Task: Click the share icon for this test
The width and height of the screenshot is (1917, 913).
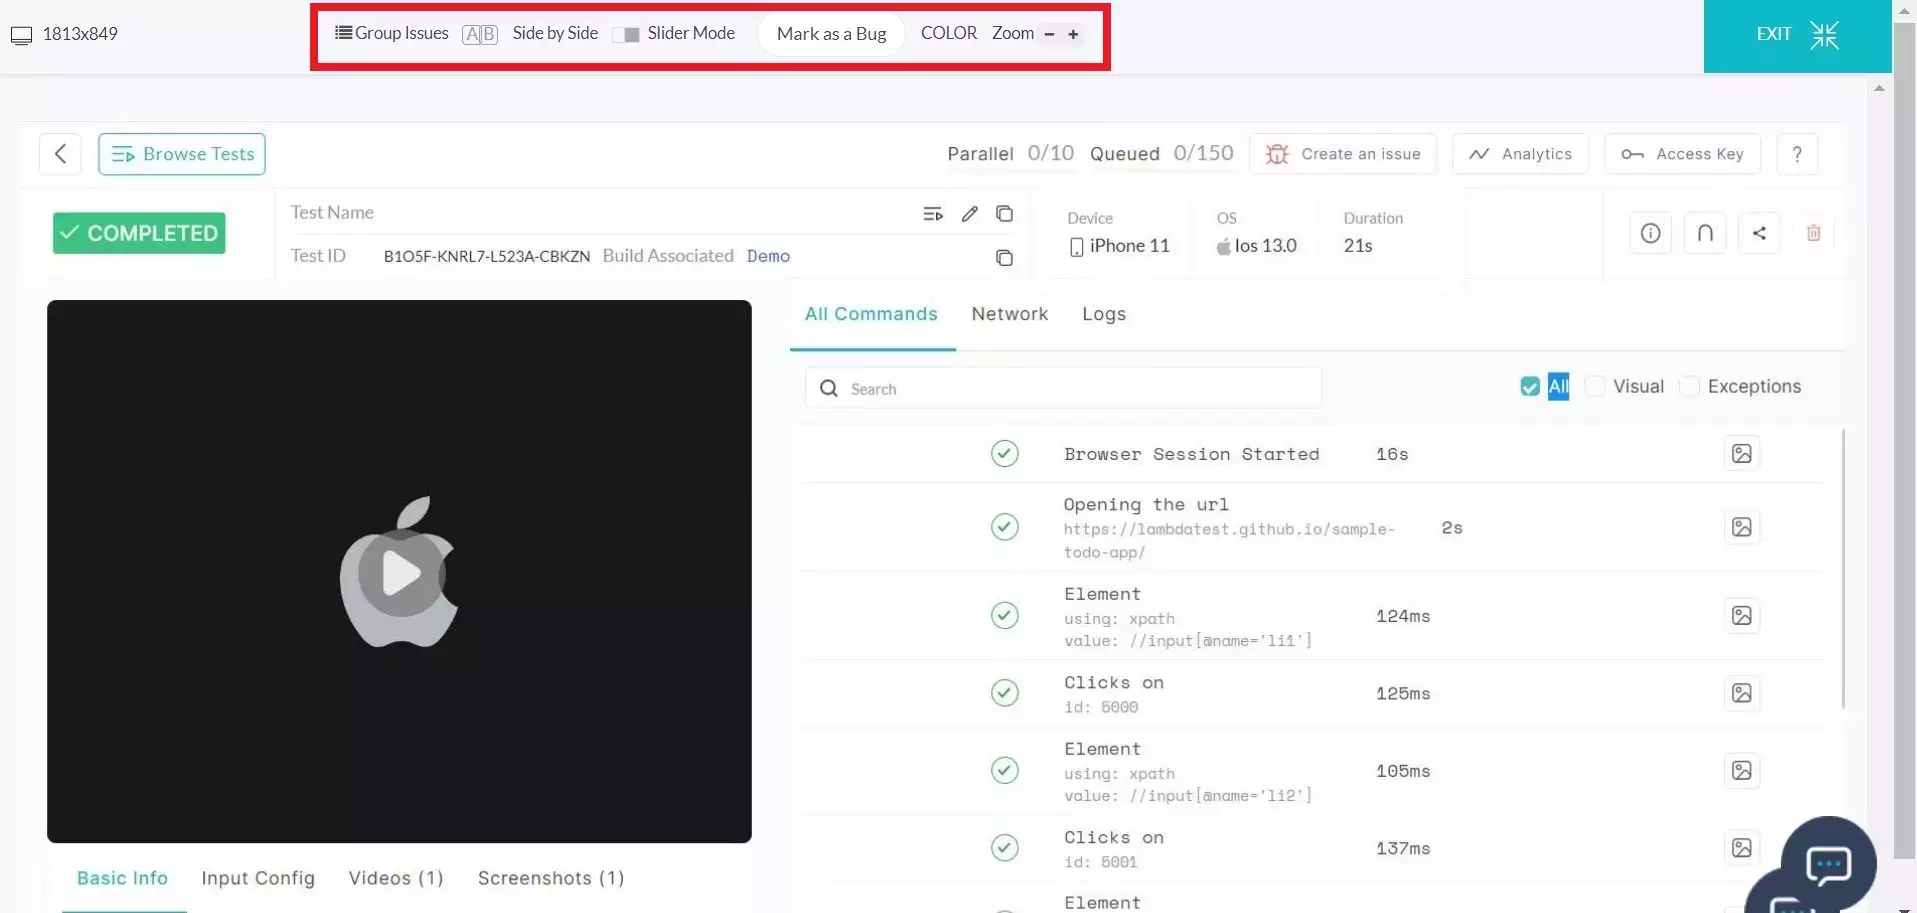Action: pos(1759,233)
